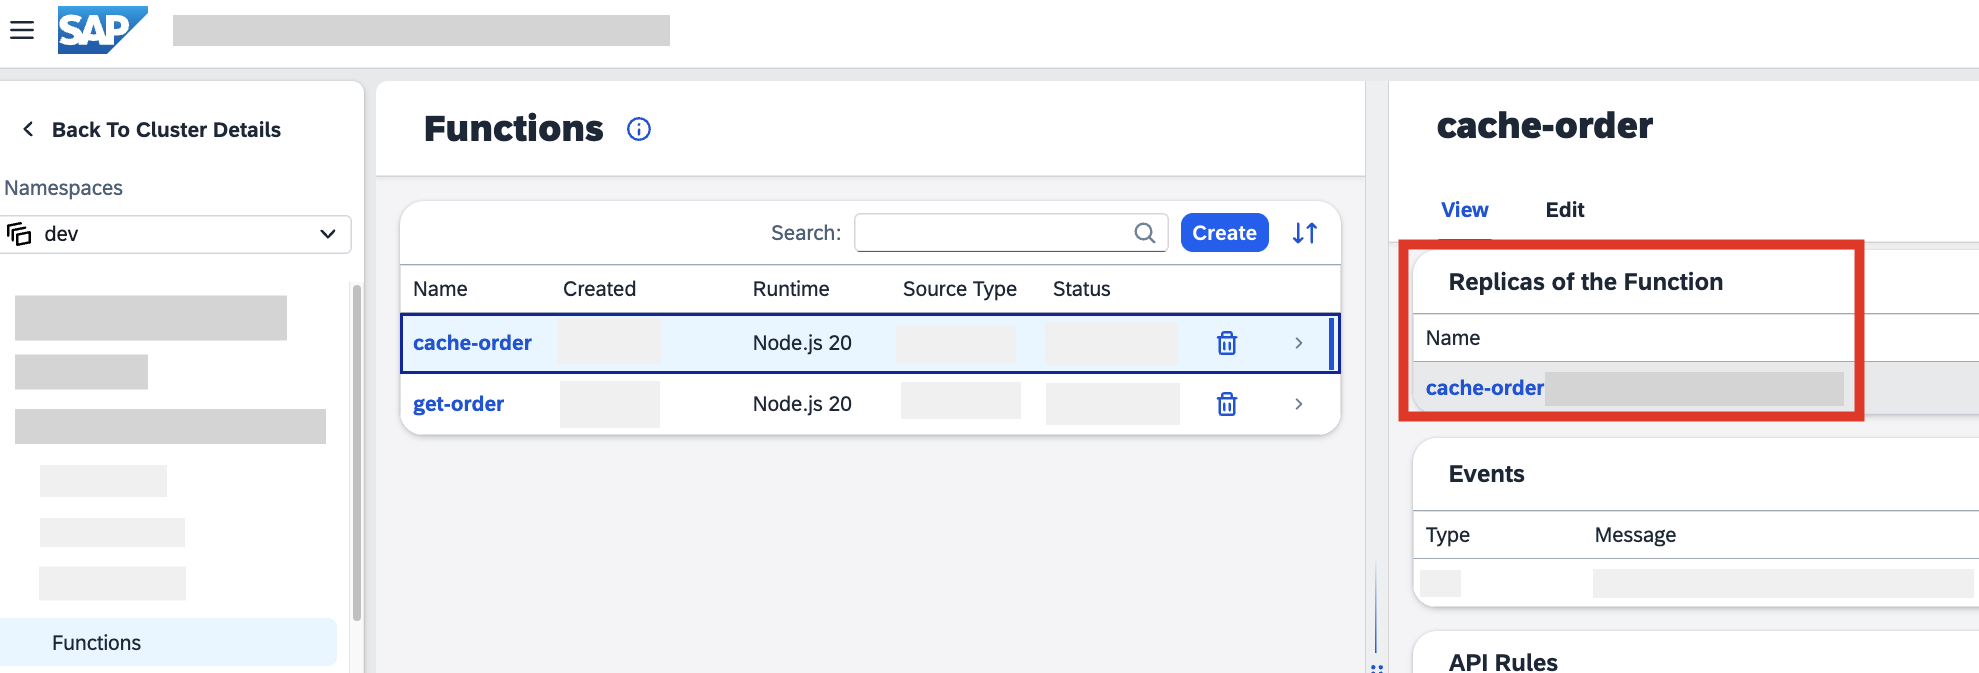
Task: Open the sort functions icon
Action: pyautogui.click(x=1305, y=233)
